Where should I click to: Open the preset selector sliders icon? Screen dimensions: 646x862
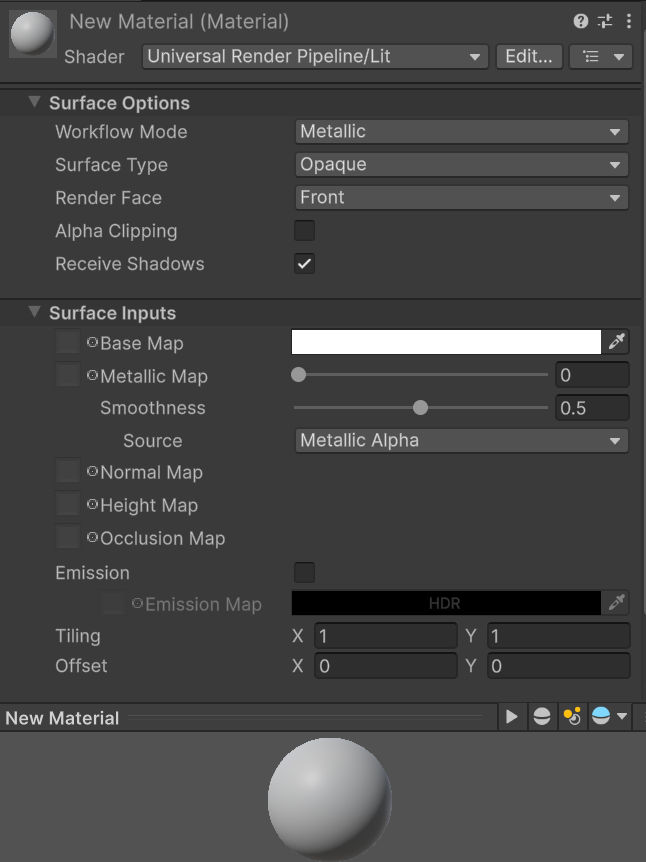pos(605,21)
